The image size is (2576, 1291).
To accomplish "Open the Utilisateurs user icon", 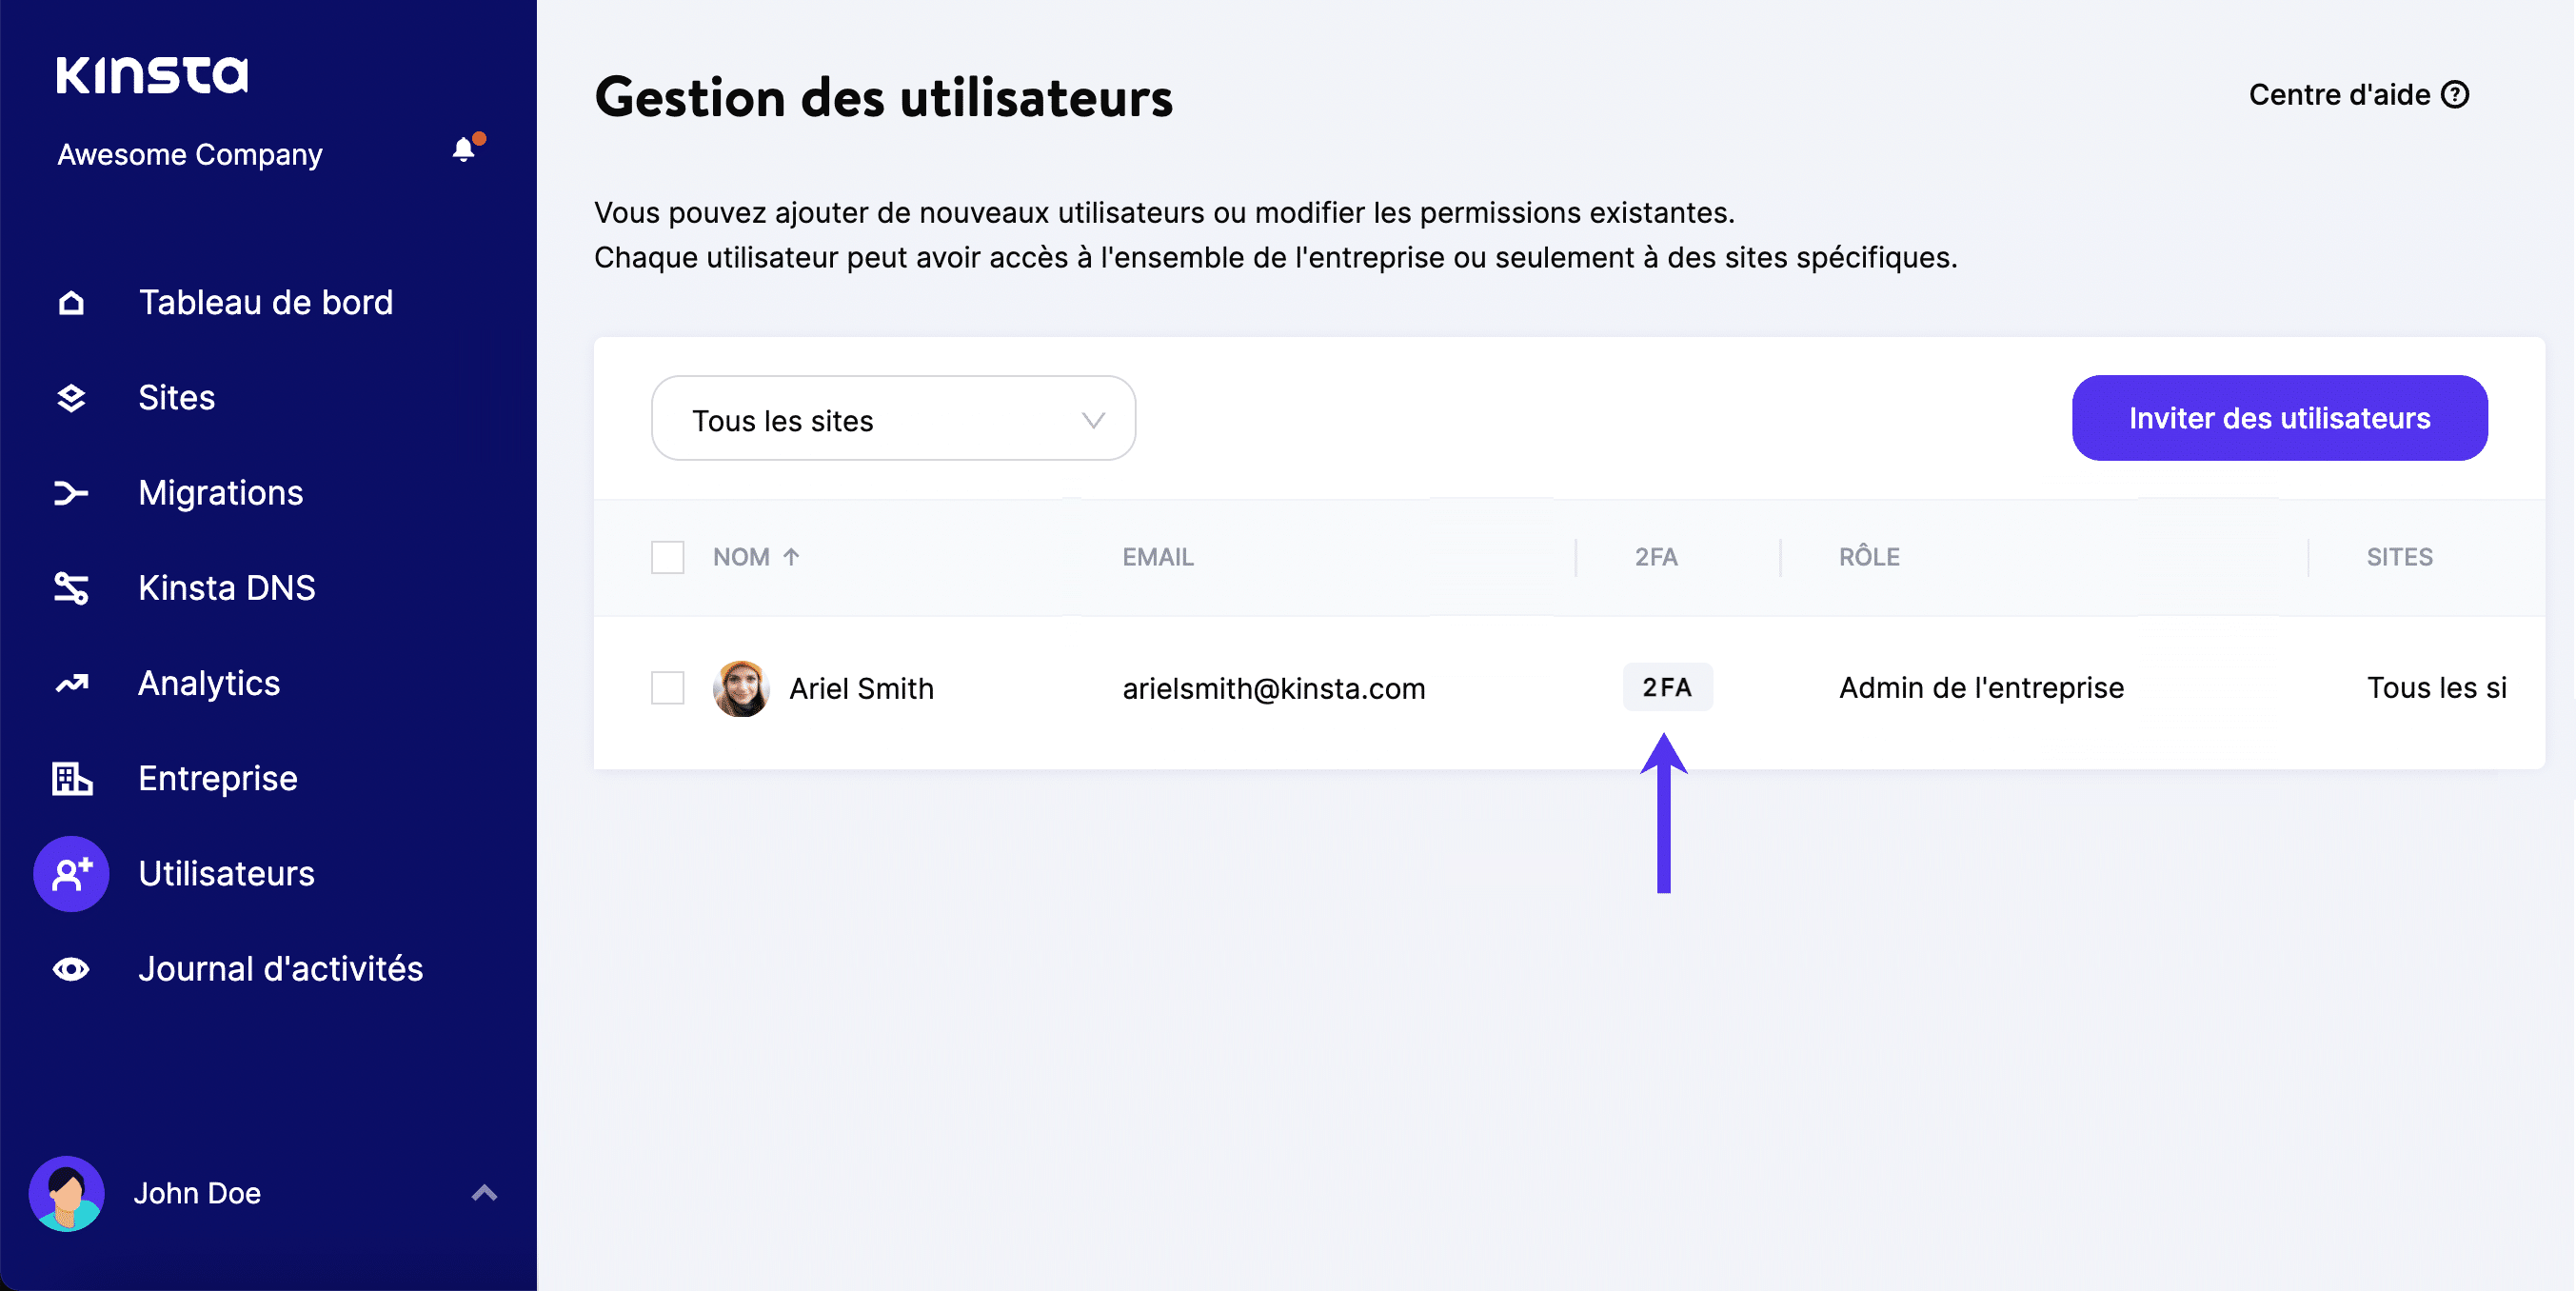I will (x=71, y=873).
